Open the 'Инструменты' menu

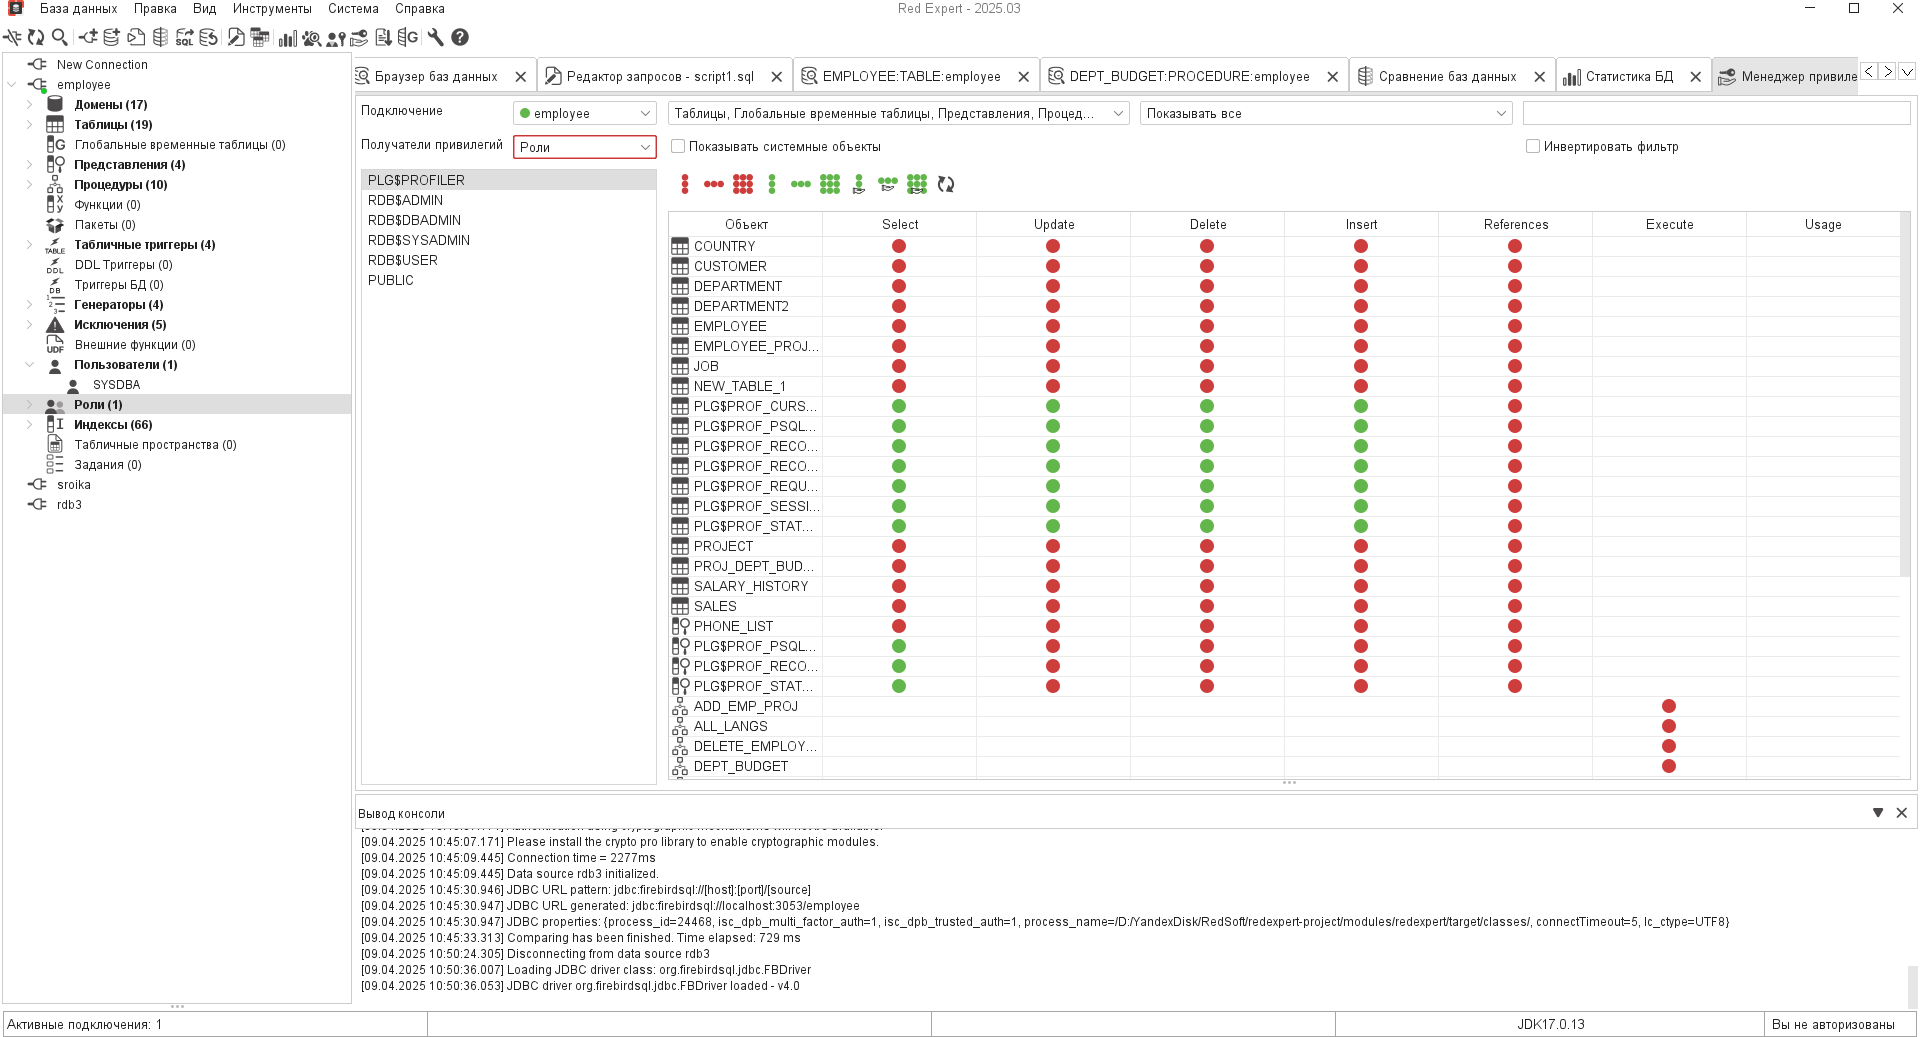point(272,9)
